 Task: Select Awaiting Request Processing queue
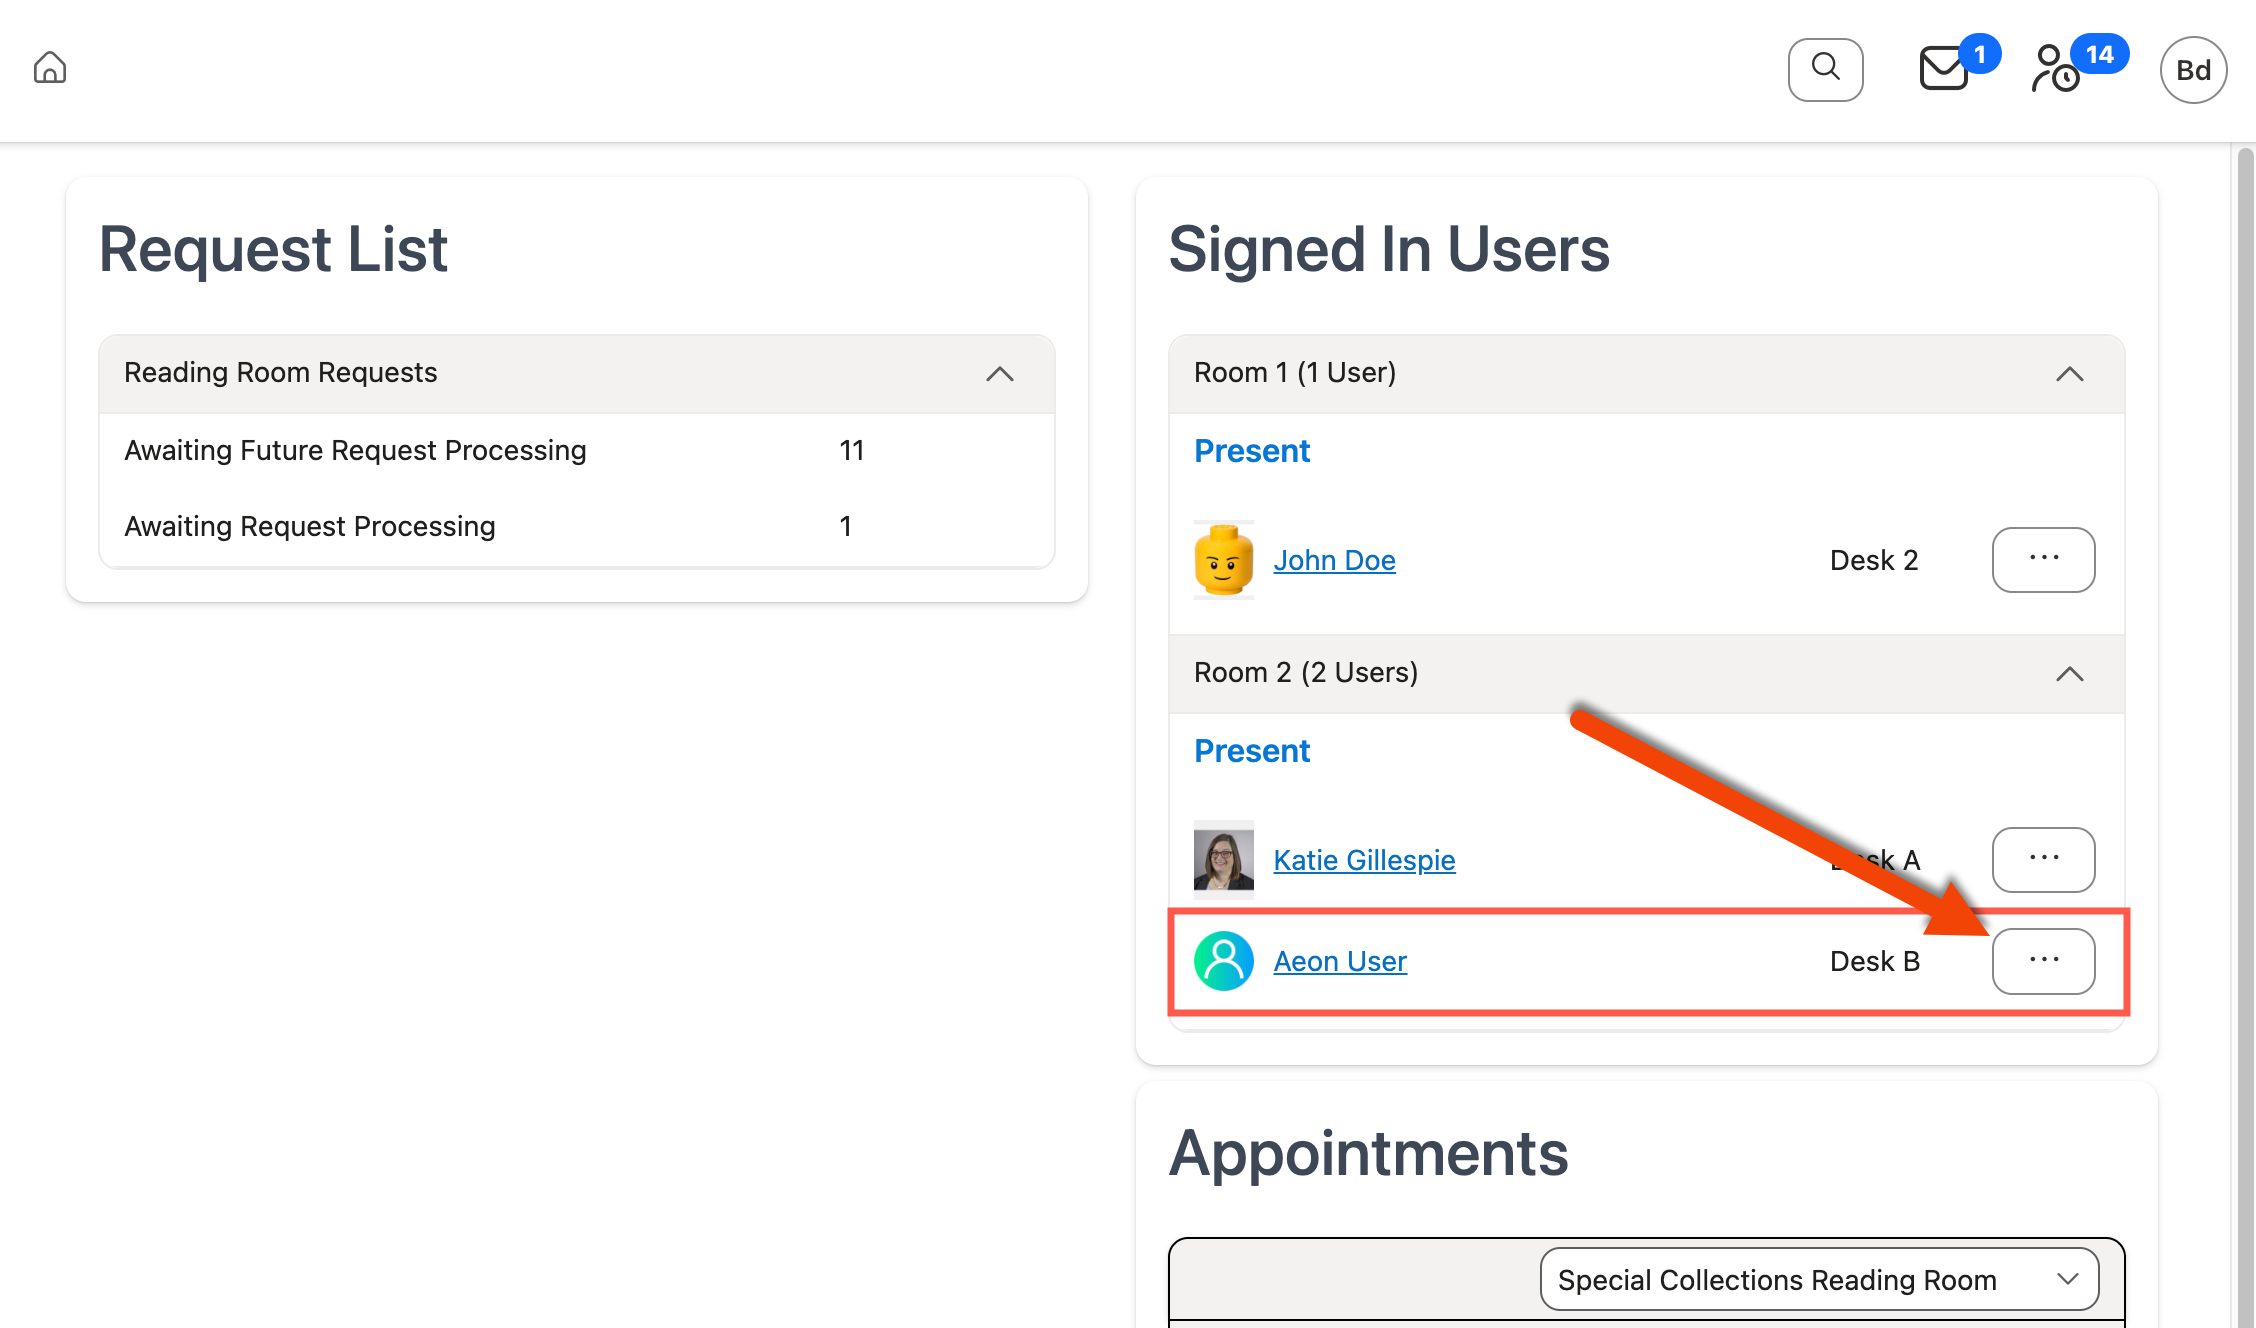[x=310, y=526]
